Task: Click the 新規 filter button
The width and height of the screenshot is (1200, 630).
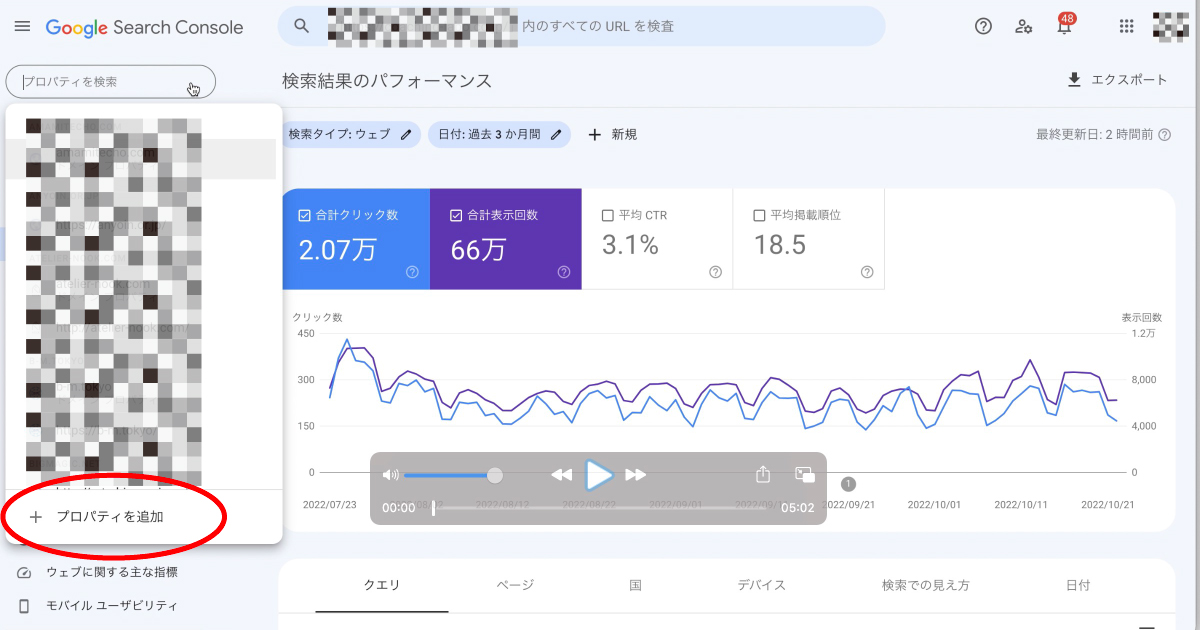Action: (x=612, y=134)
